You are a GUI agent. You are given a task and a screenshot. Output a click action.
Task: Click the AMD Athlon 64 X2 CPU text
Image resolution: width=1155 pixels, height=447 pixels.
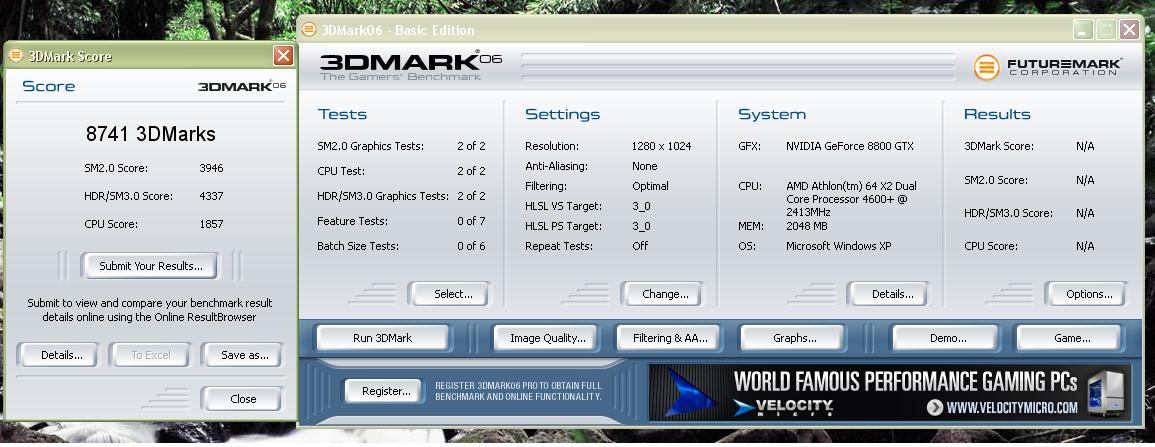[852, 199]
